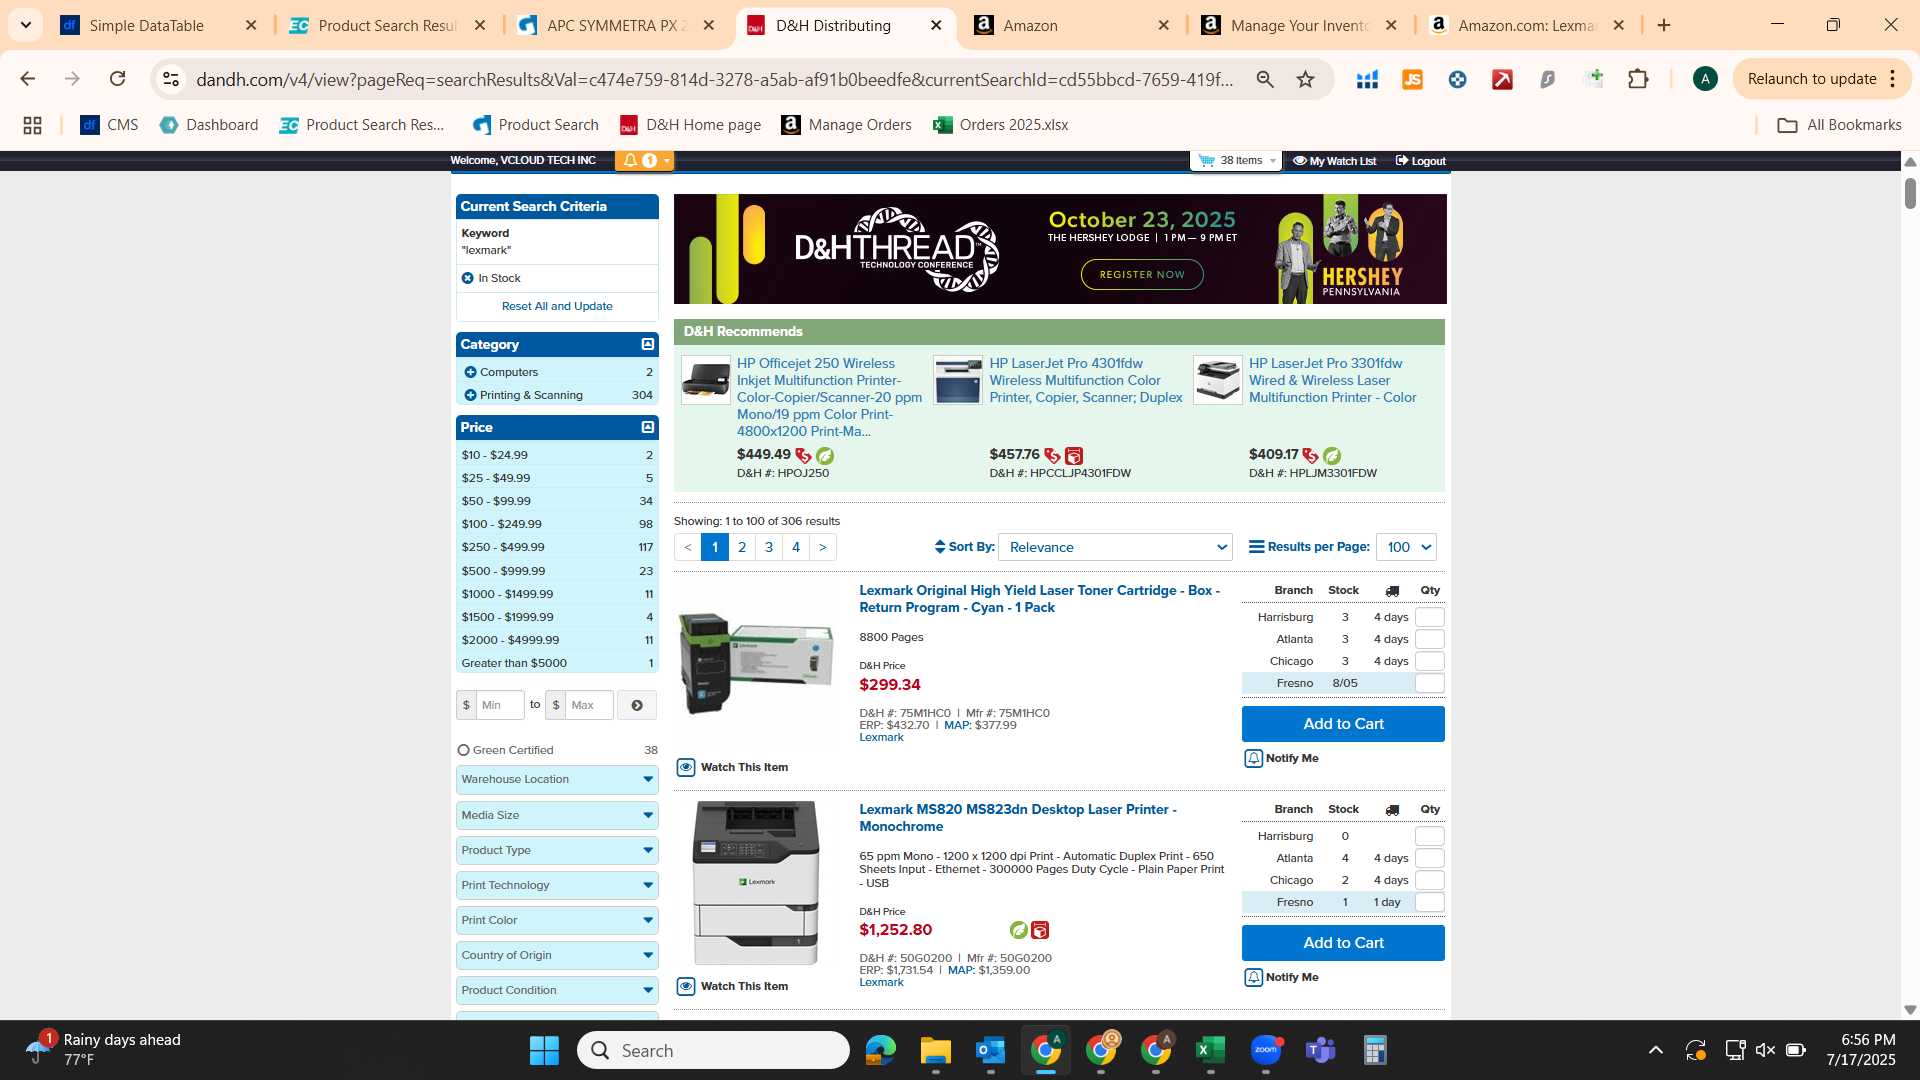Open the Sort By Relevance dropdown

(1117, 547)
